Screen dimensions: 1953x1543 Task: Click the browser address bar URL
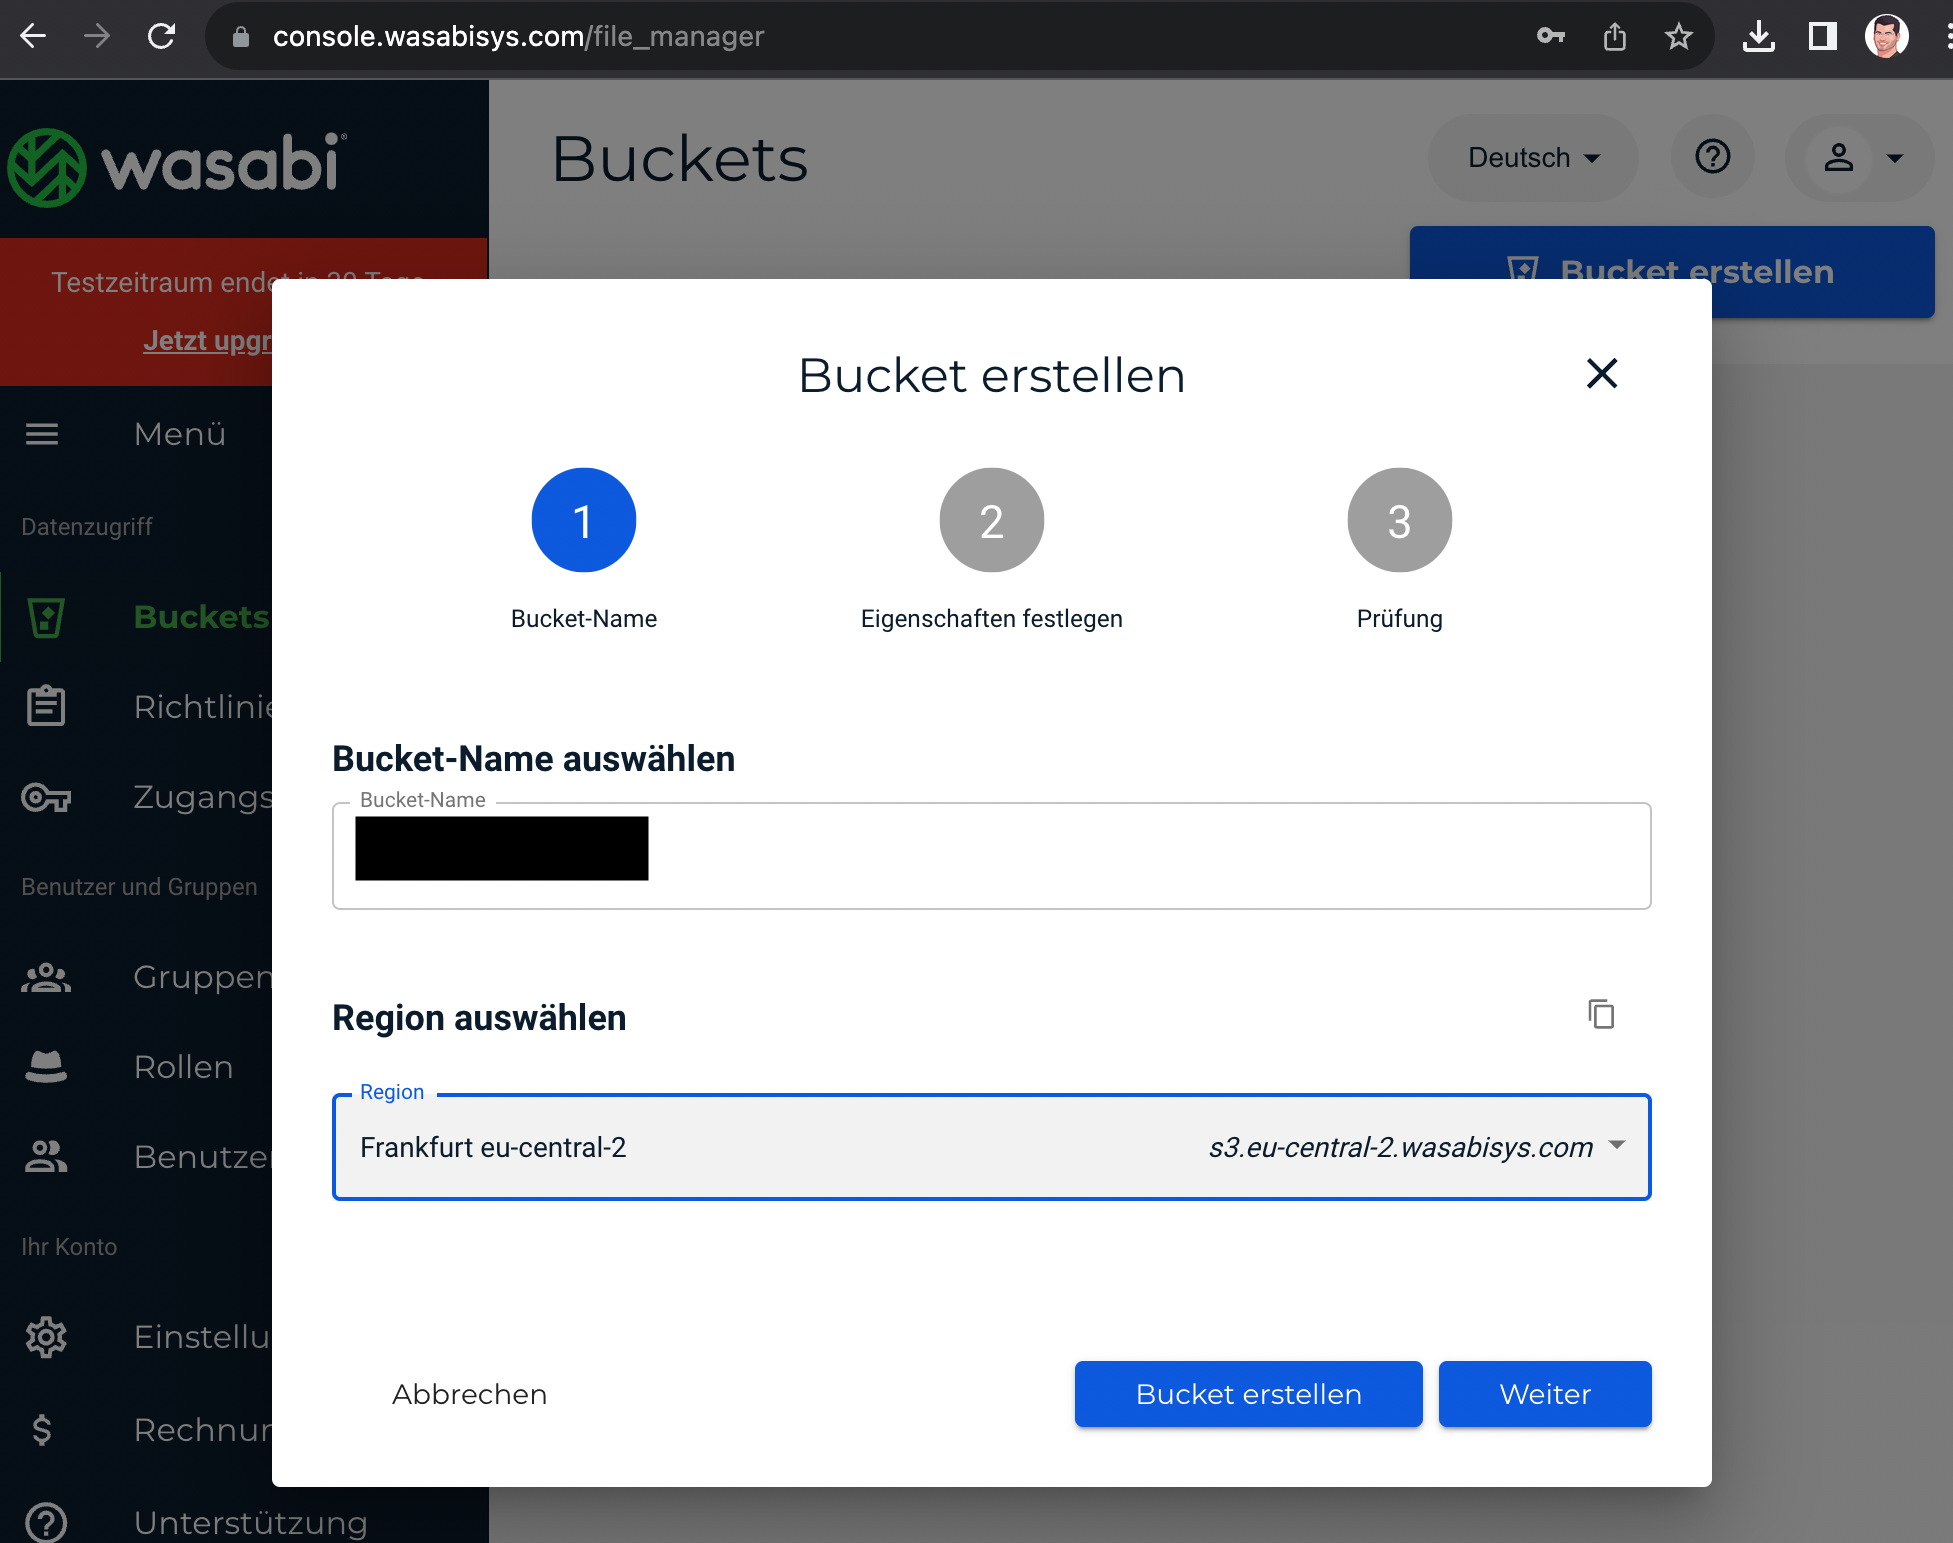pos(518,37)
